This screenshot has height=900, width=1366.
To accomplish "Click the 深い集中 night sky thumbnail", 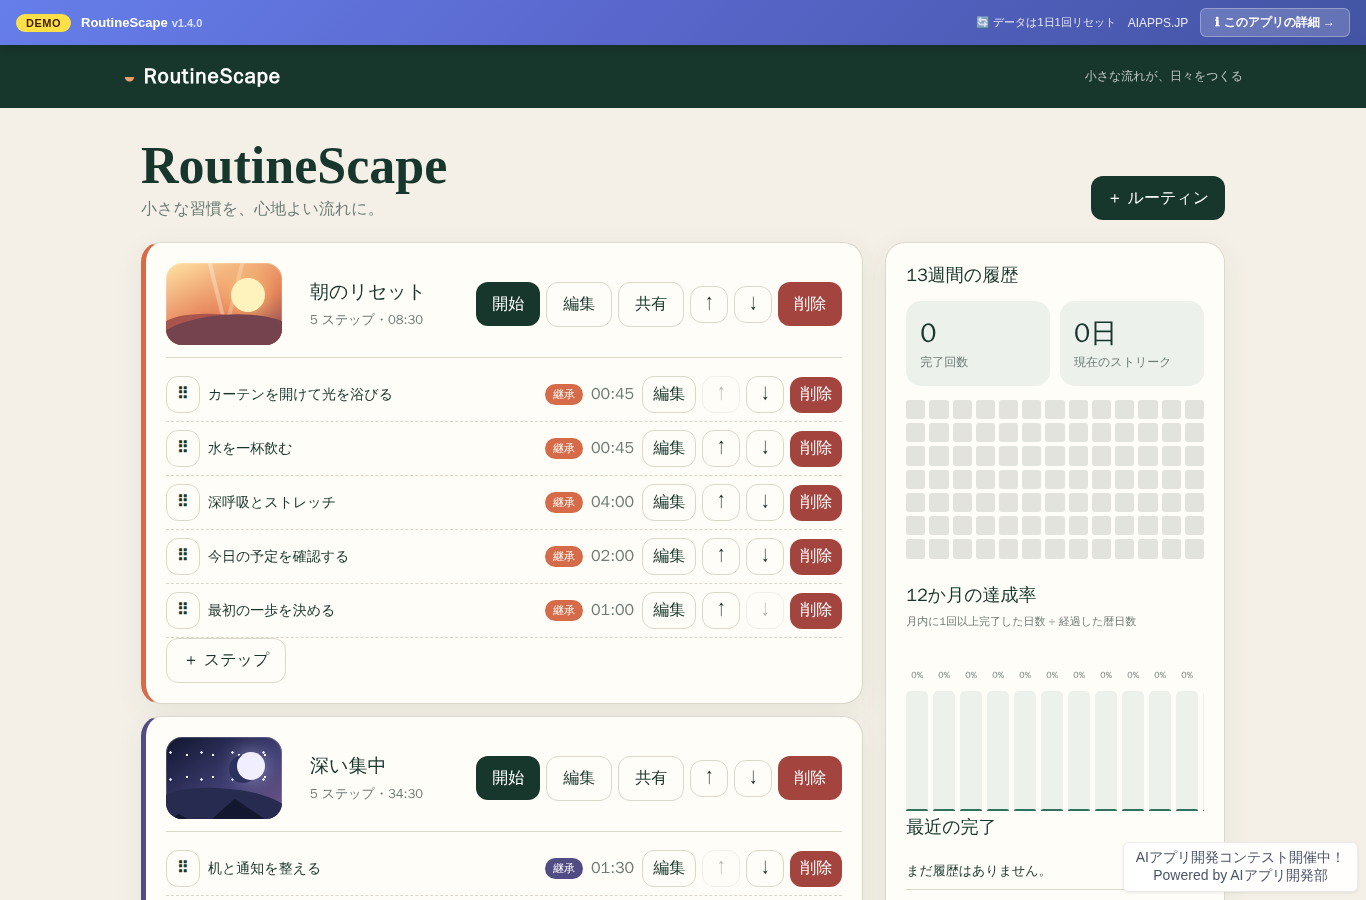I will coord(224,778).
